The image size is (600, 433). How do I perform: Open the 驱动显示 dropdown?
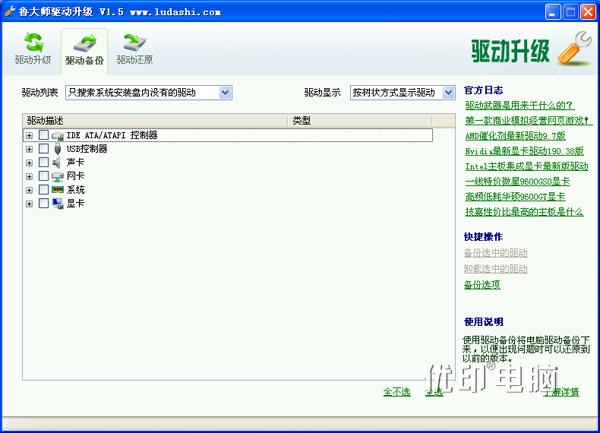pyautogui.click(x=403, y=93)
